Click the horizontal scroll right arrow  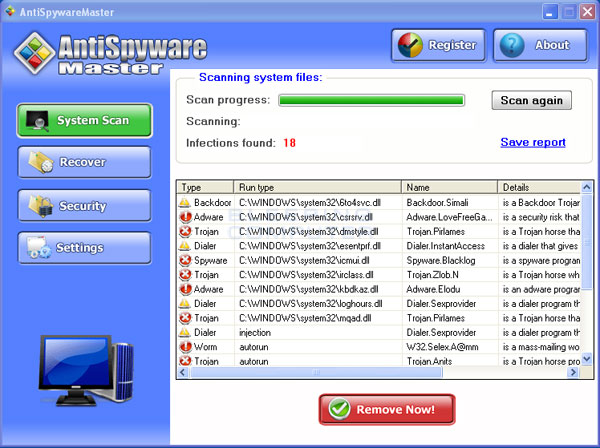click(573, 372)
